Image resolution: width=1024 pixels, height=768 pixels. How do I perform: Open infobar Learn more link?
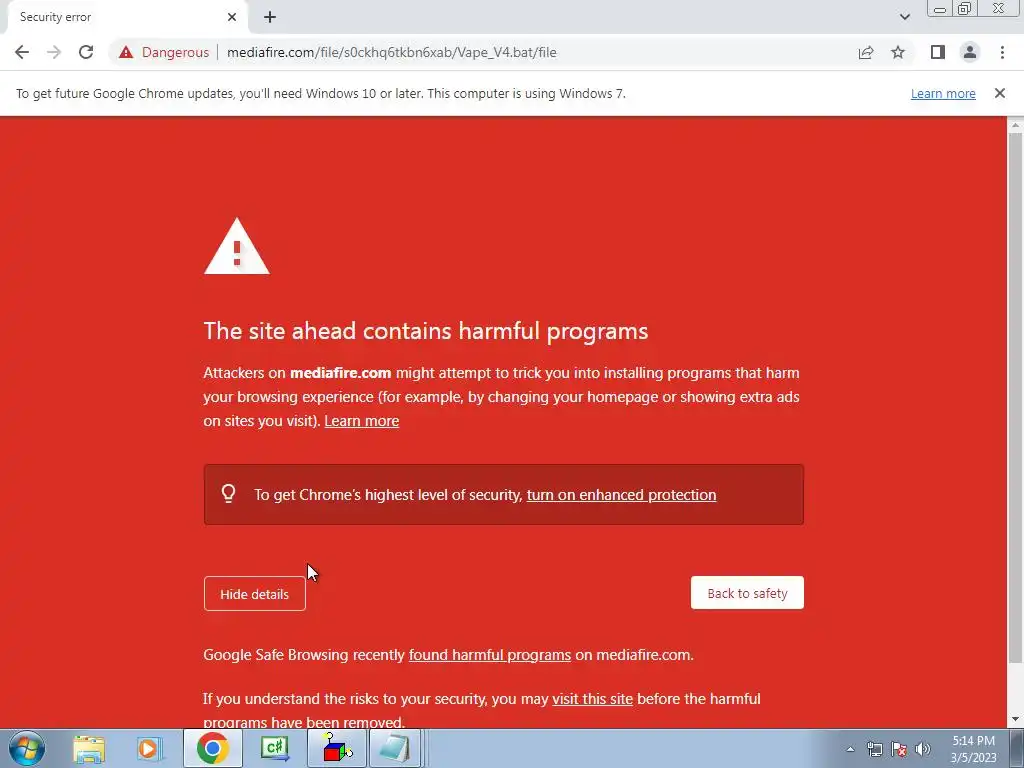(943, 93)
